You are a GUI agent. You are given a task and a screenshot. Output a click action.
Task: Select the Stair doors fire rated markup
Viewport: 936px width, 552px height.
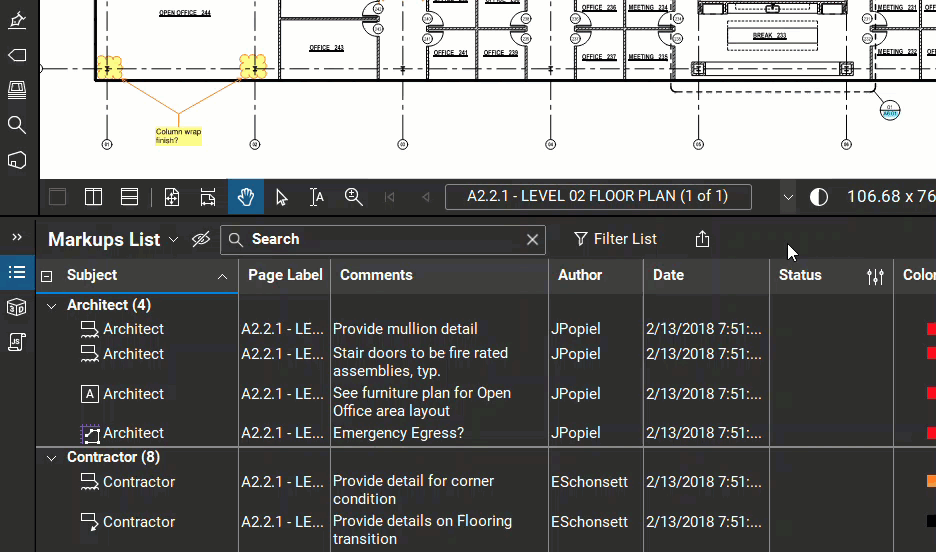[x=486, y=362]
